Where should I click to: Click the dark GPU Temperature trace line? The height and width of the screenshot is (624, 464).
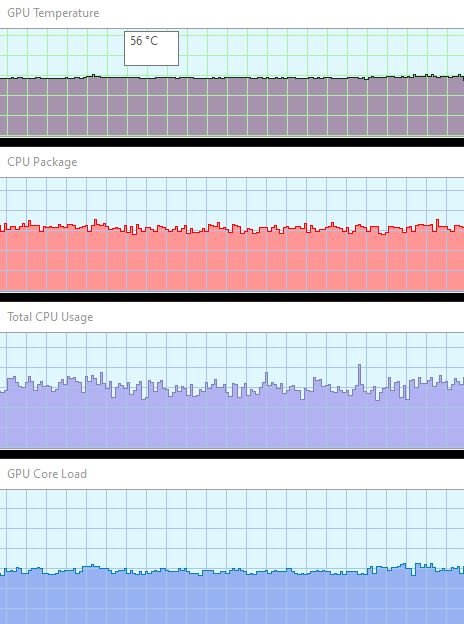click(x=232, y=78)
